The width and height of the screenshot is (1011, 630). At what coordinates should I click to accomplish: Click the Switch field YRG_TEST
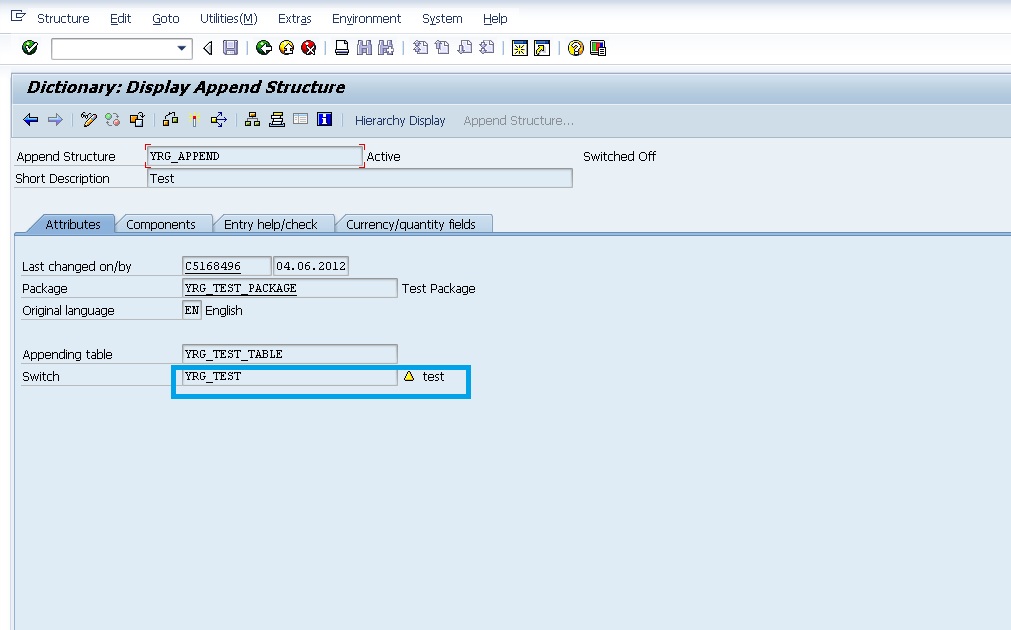pyautogui.click(x=290, y=376)
